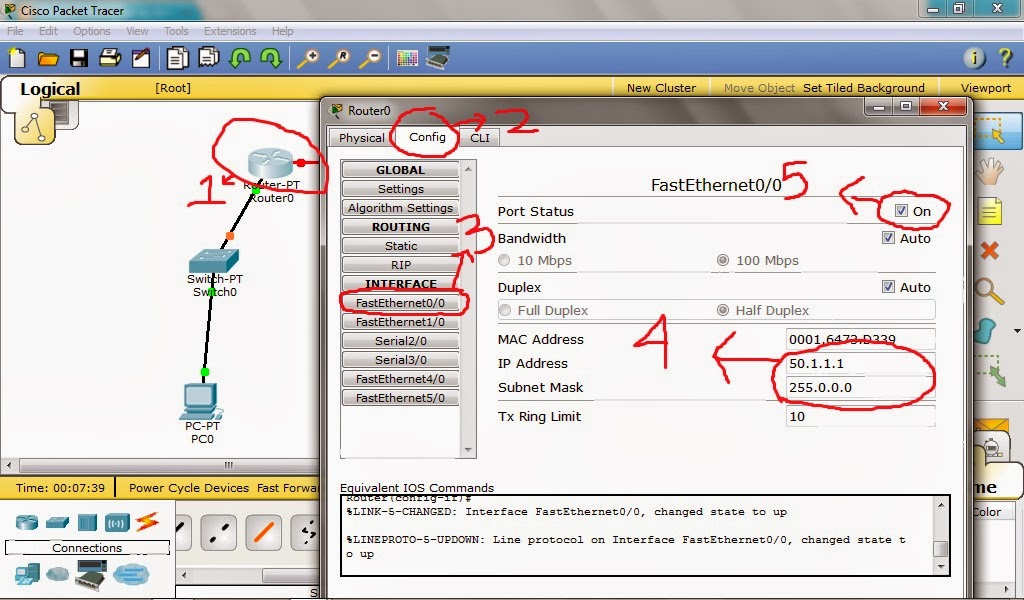Click the Zoom In toolbar icon
Image resolution: width=1024 pixels, height=600 pixels.
click(310, 58)
